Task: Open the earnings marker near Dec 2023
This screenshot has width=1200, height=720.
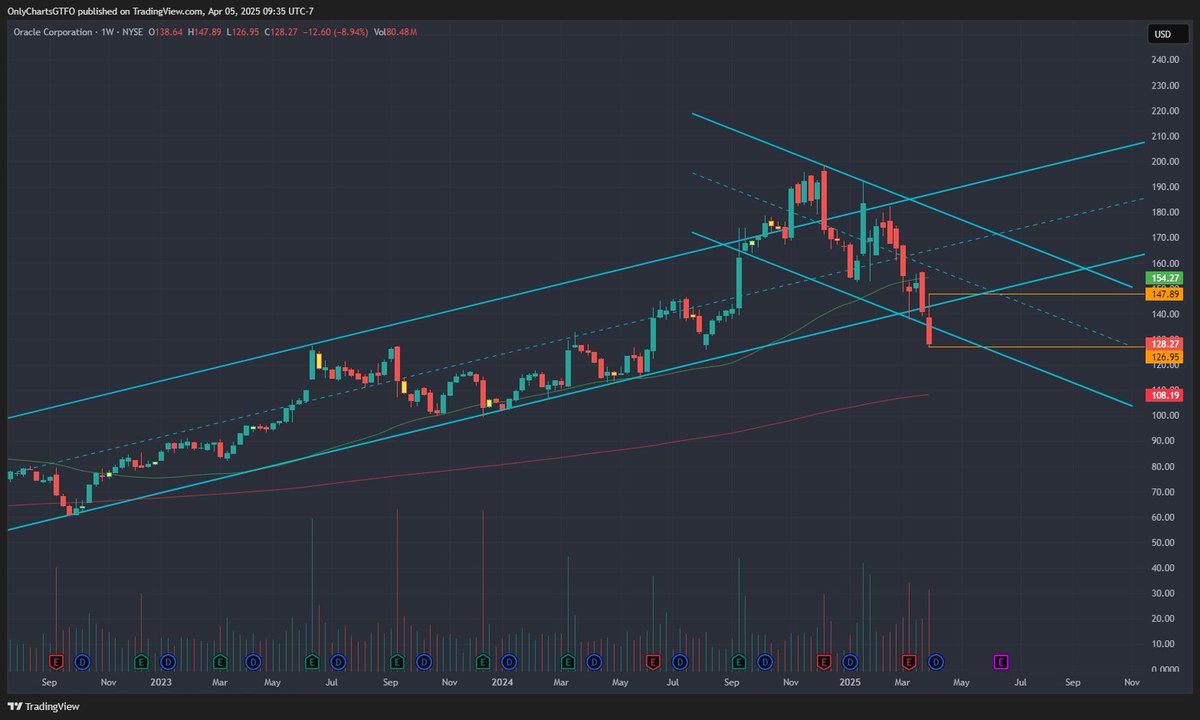Action: coord(483,661)
